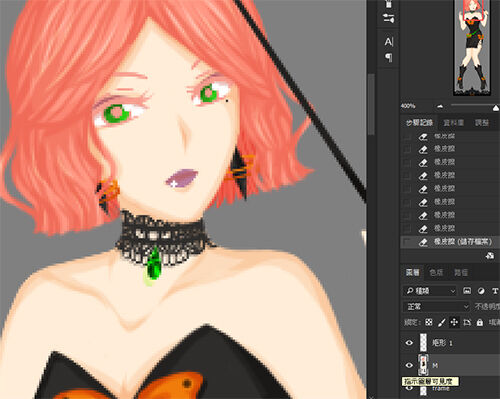Open the 正常 blend mode dropdown
The width and height of the screenshot is (500, 399).
(x=437, y=306)
